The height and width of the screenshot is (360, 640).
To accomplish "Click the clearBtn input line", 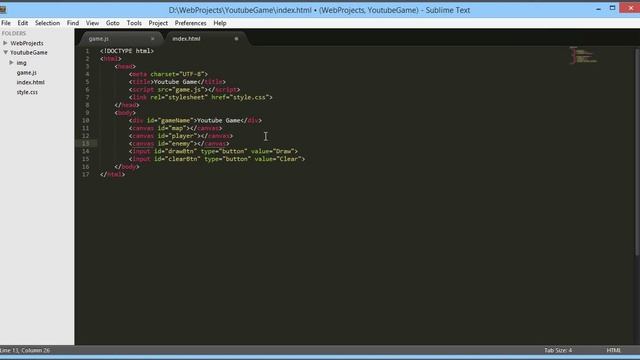I will tap(217, 159).
